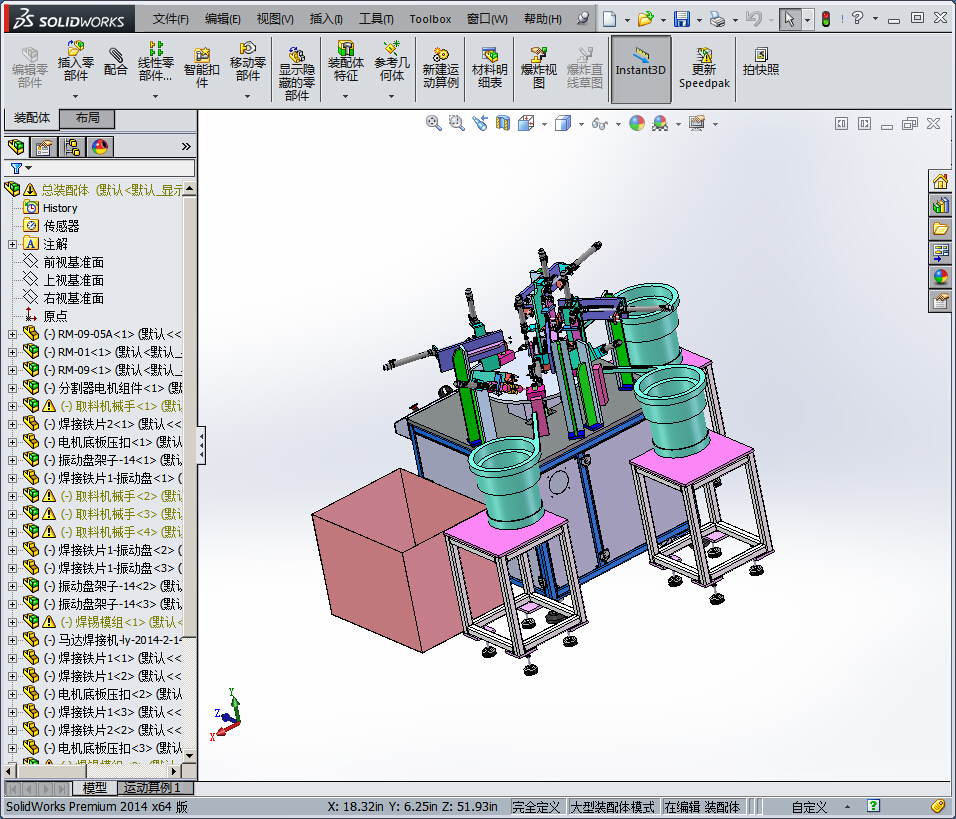Viewport: 956px width, 819px height.
Task: Toggle the Instant3D button
Action: pos(641,69)
